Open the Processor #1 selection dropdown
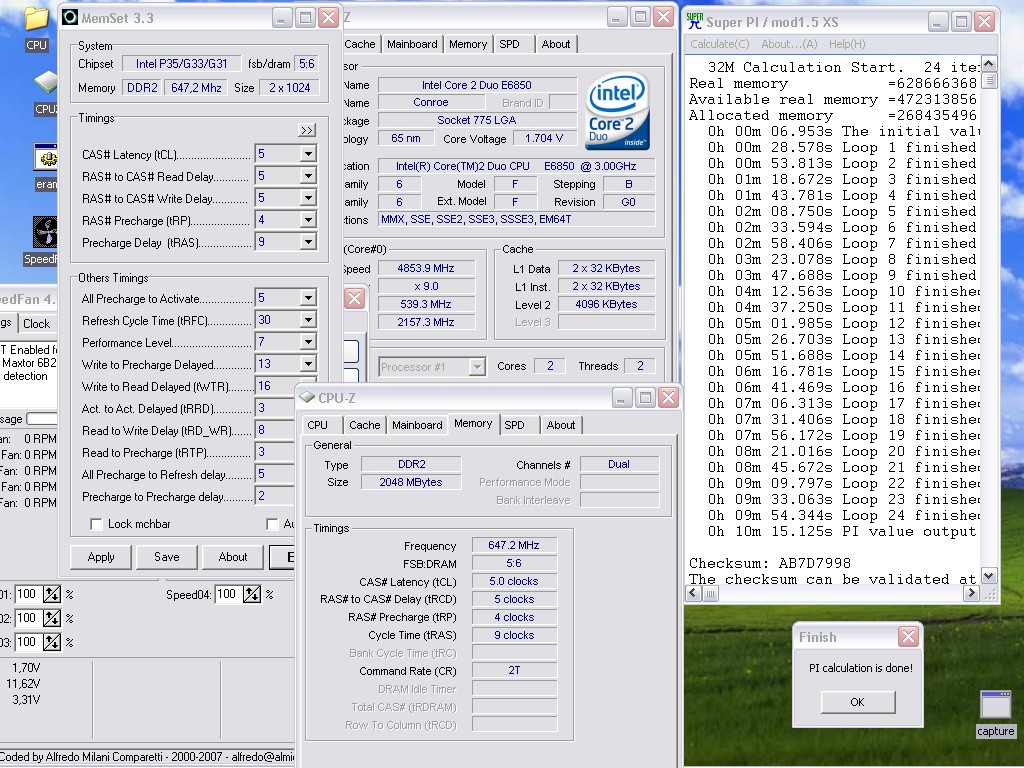This screenshot has height=768, width=1024. tap(477, 367)
